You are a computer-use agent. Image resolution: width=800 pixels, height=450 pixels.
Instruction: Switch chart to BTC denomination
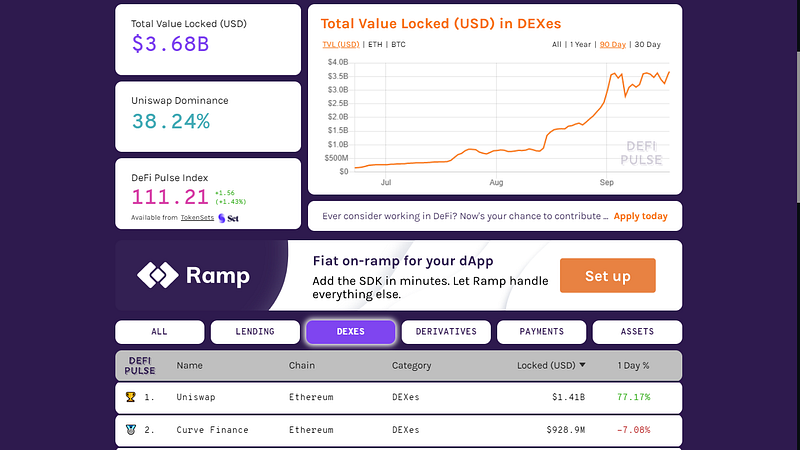coord(398,44)
